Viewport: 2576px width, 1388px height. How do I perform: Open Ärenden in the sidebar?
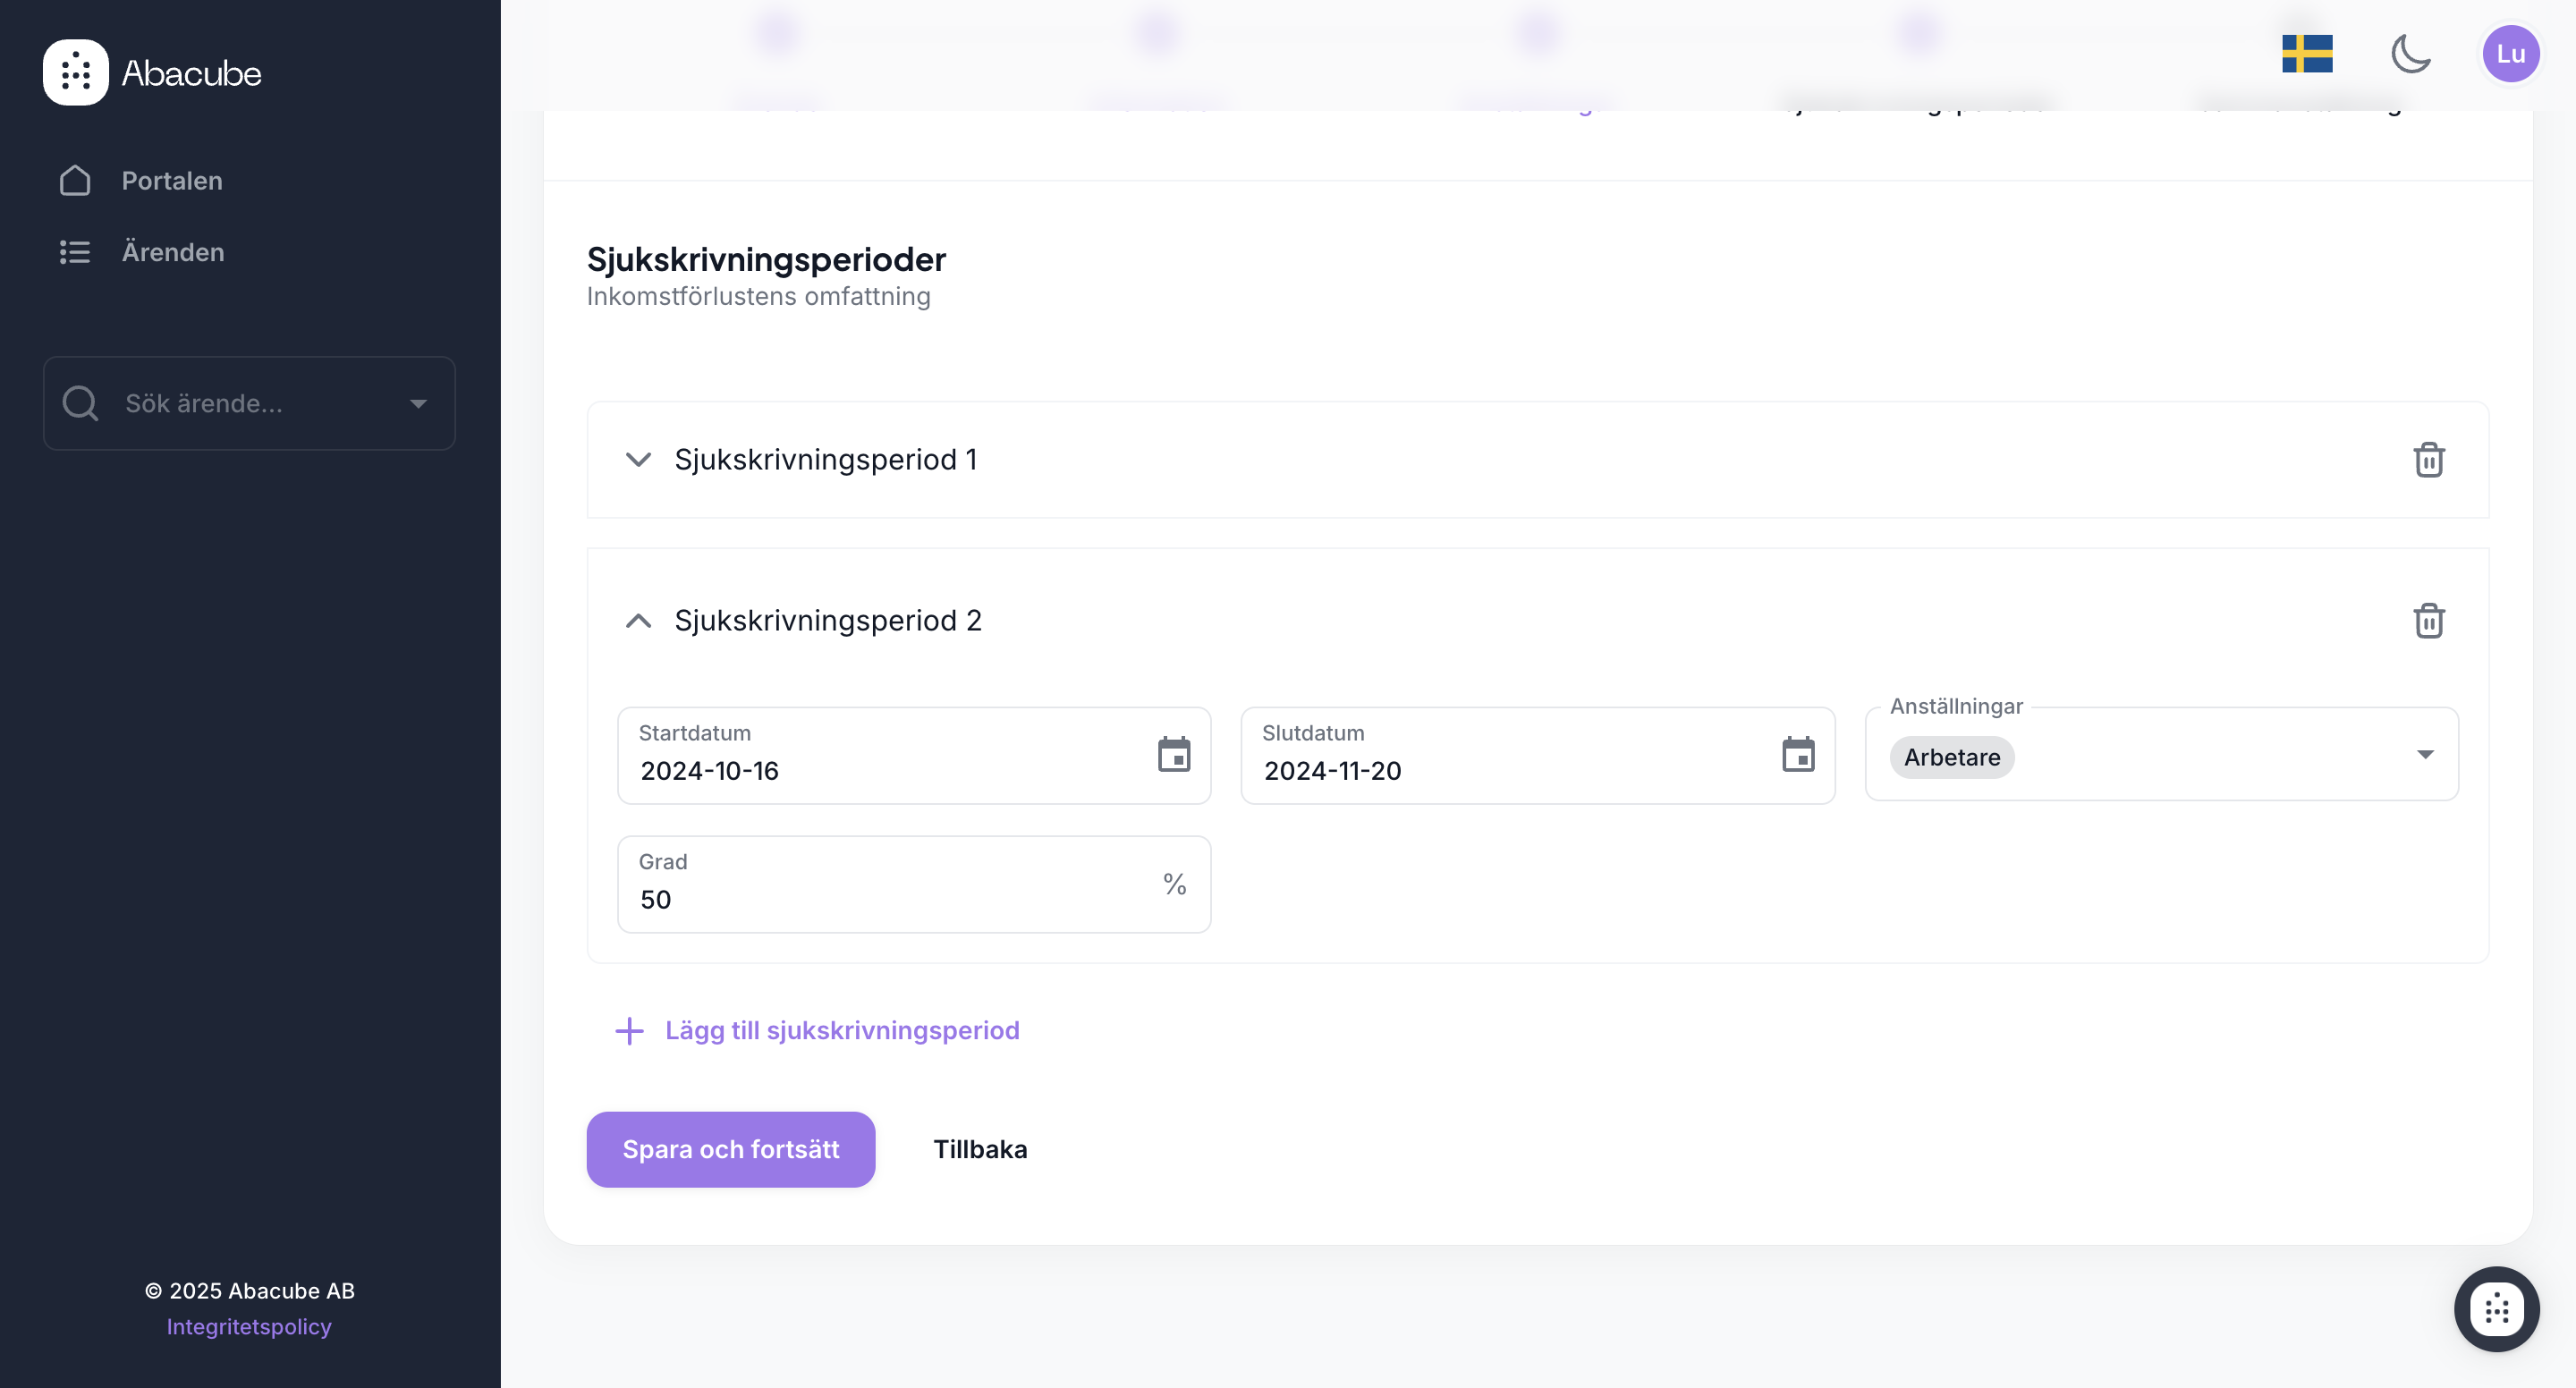click(172, 252)
